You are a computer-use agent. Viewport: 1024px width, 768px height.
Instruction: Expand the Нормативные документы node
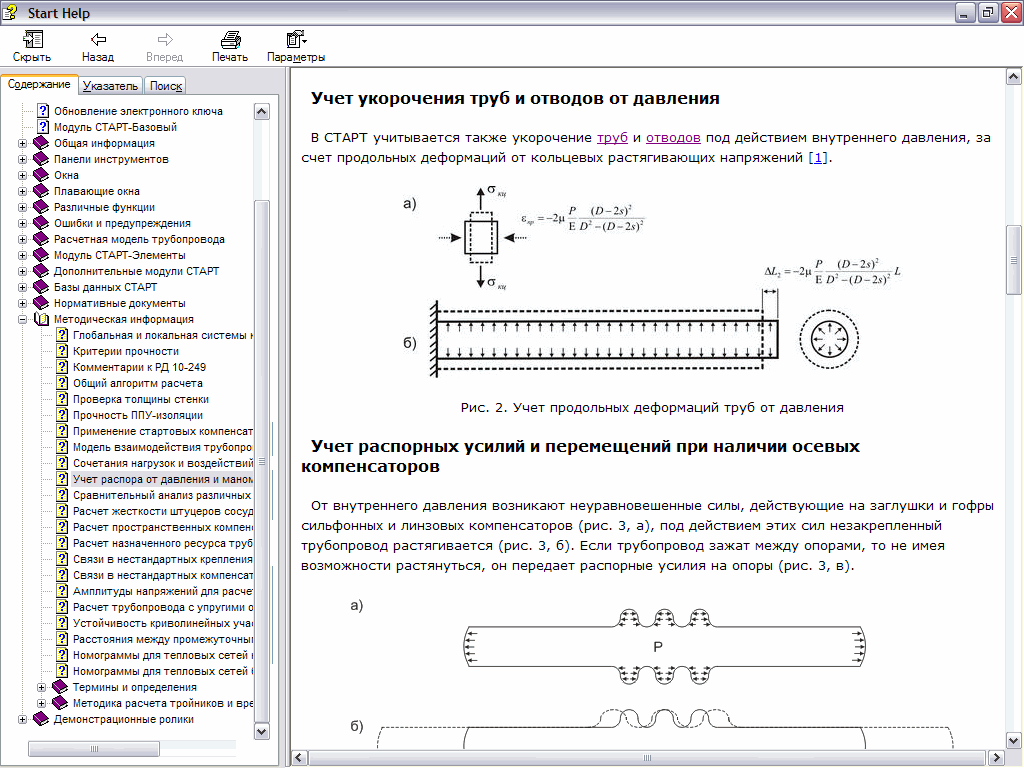[x=23, y=303]
